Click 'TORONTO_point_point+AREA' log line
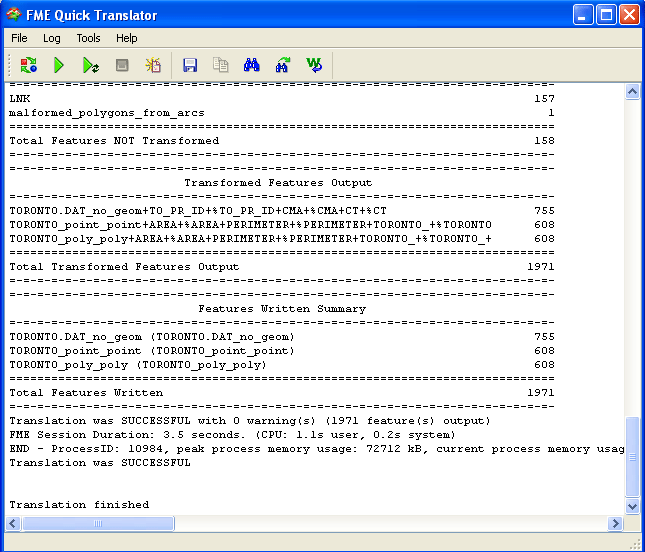This screenshot has height=552, width=645. point(282,225)
